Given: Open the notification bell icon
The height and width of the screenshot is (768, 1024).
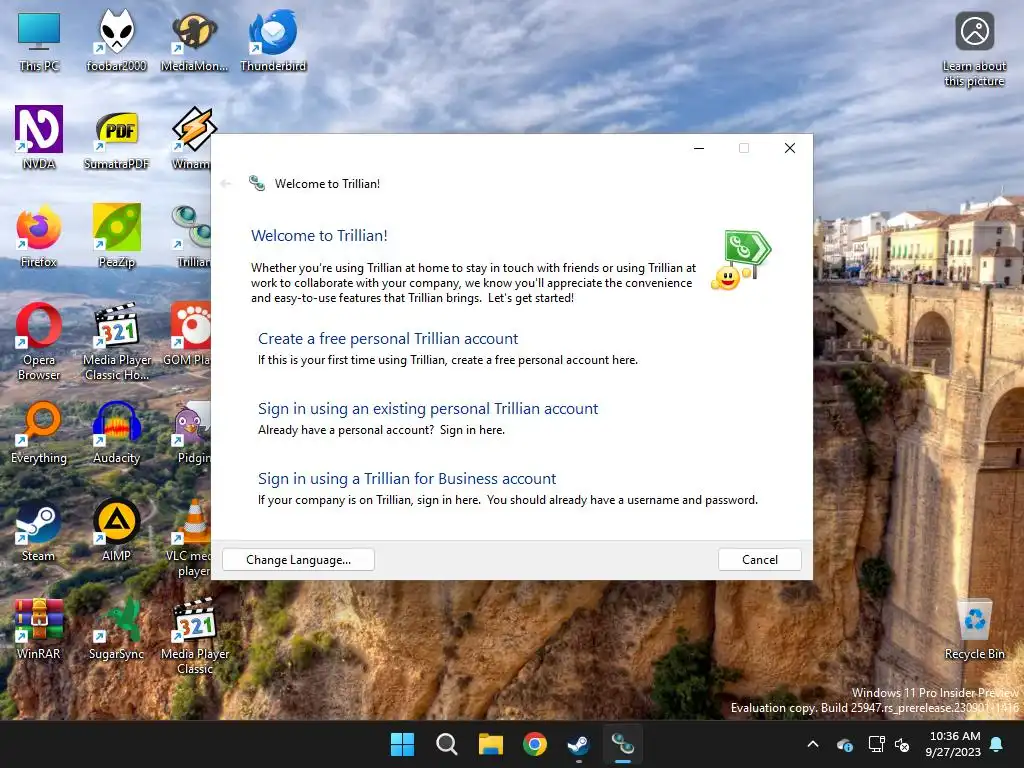Looking at the screenshot, I should coord(997,744).
